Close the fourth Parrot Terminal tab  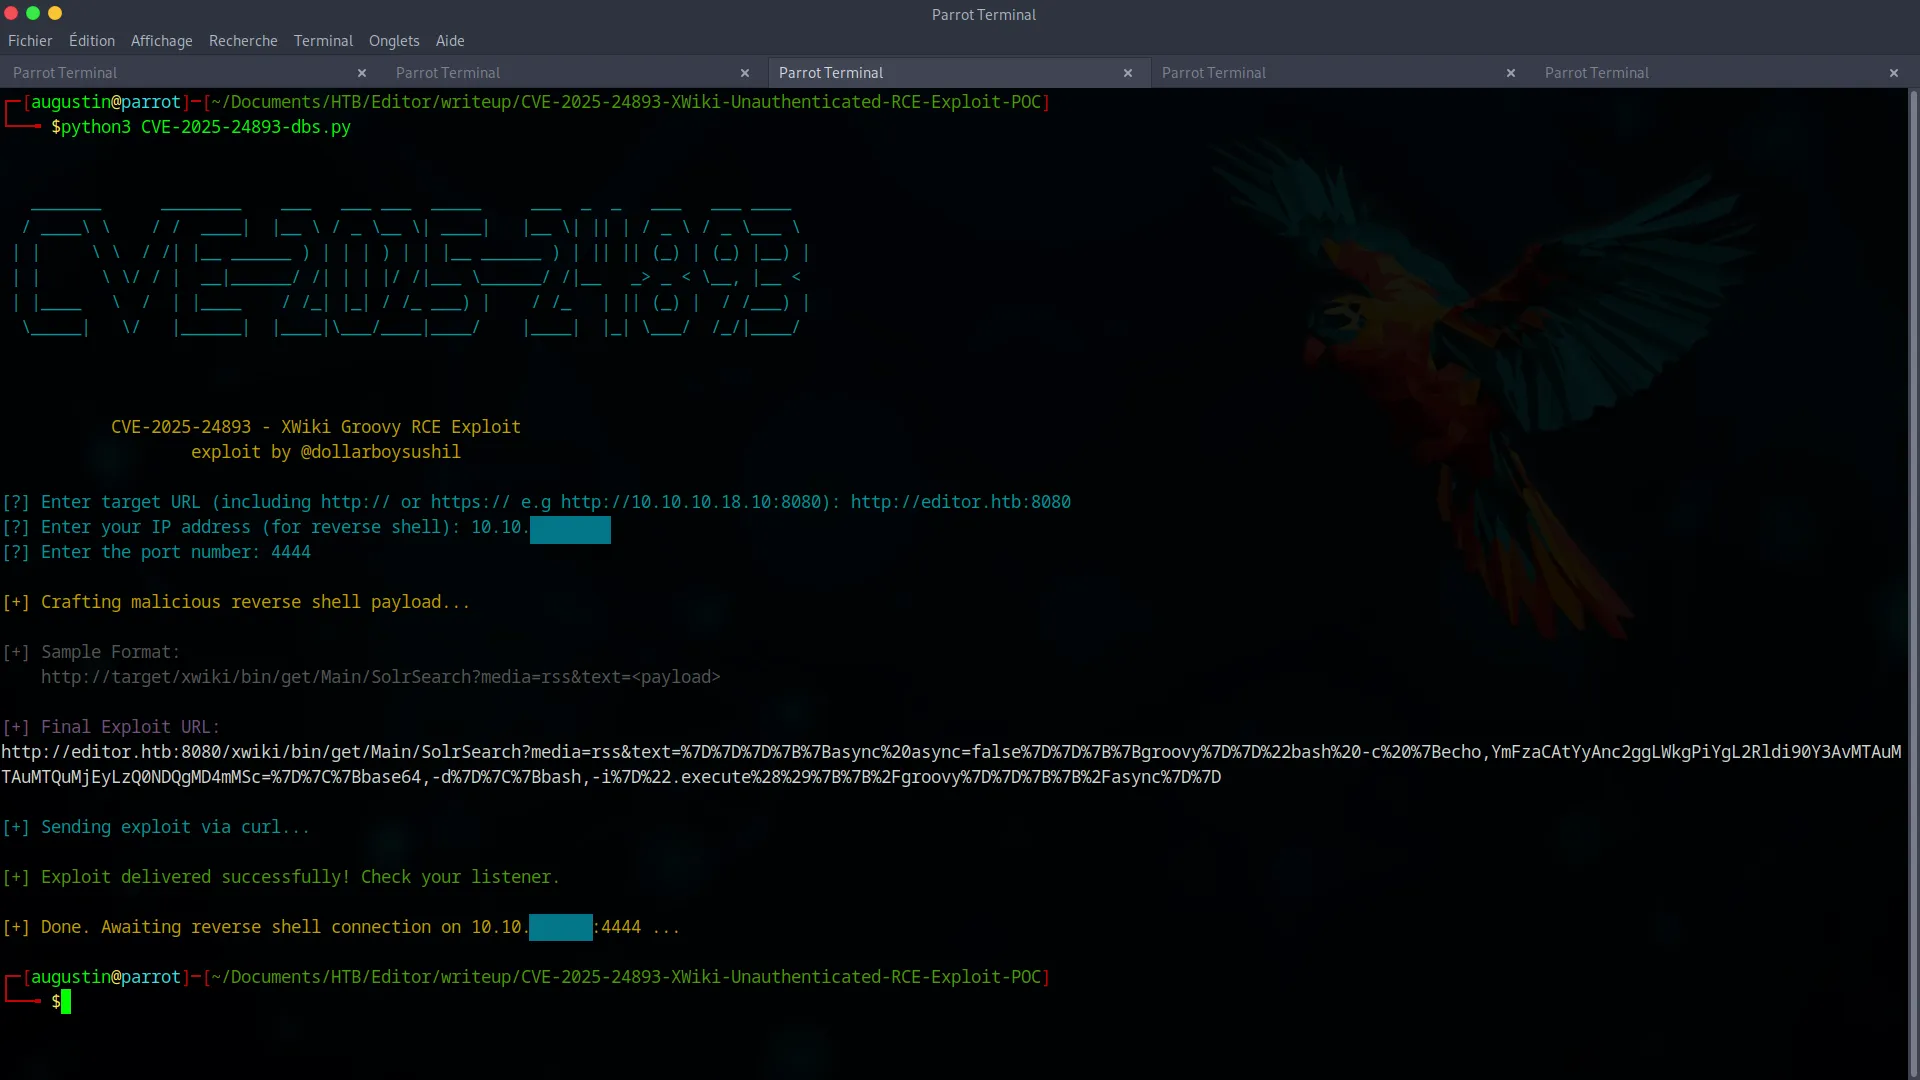coord(1510,73)
